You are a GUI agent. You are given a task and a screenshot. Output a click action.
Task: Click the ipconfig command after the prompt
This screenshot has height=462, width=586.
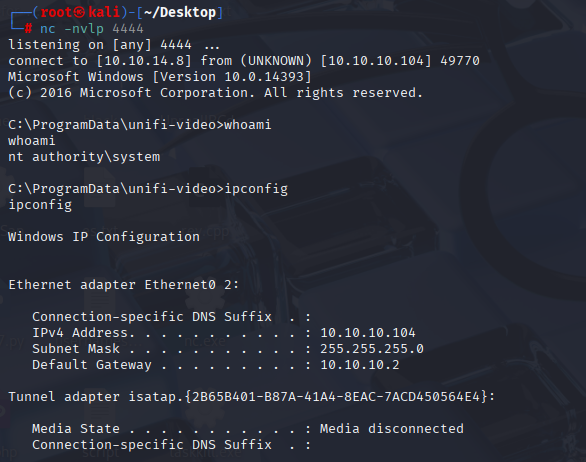point(256,189)
